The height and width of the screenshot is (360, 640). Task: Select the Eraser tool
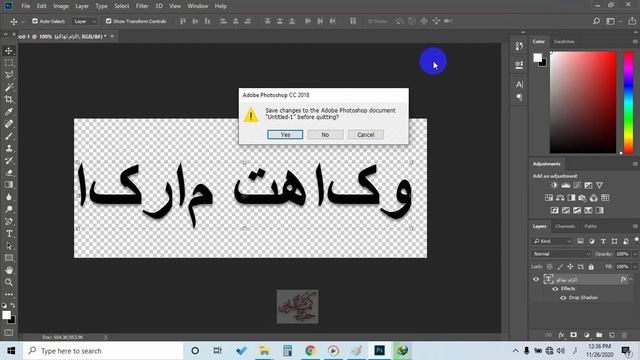[x=9, y=173]
